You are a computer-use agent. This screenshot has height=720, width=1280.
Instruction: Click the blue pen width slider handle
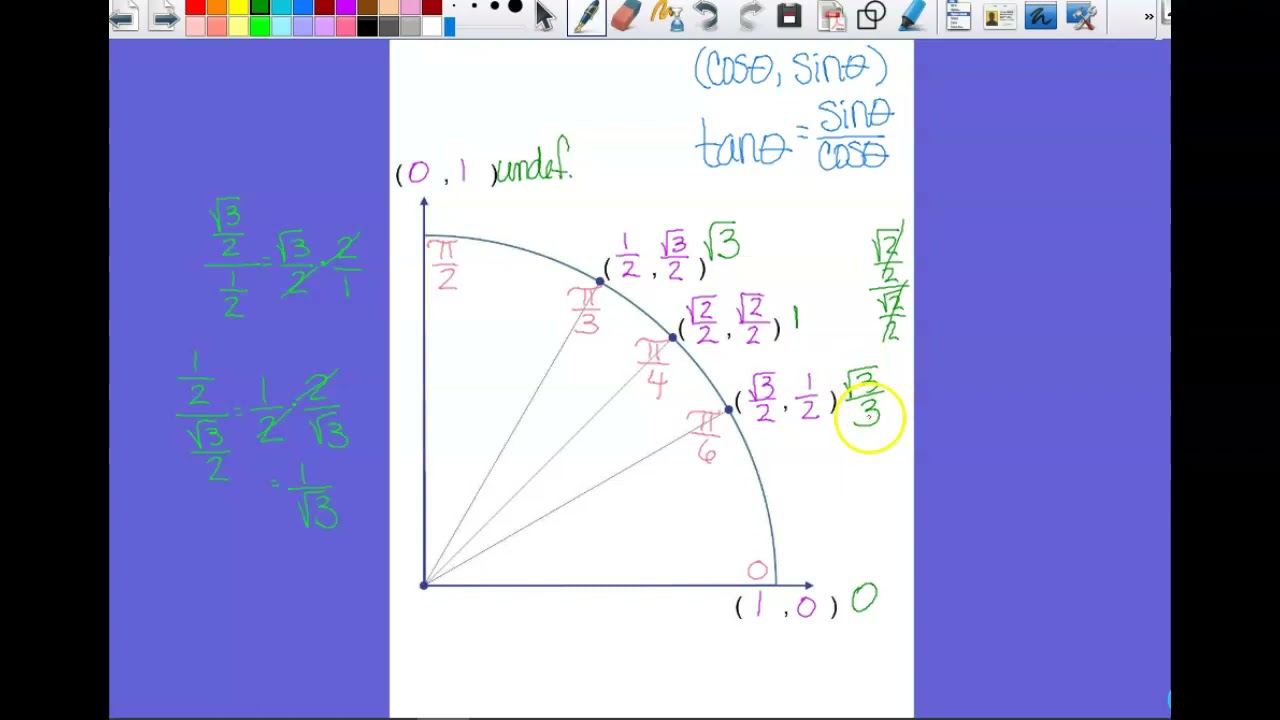449,27
